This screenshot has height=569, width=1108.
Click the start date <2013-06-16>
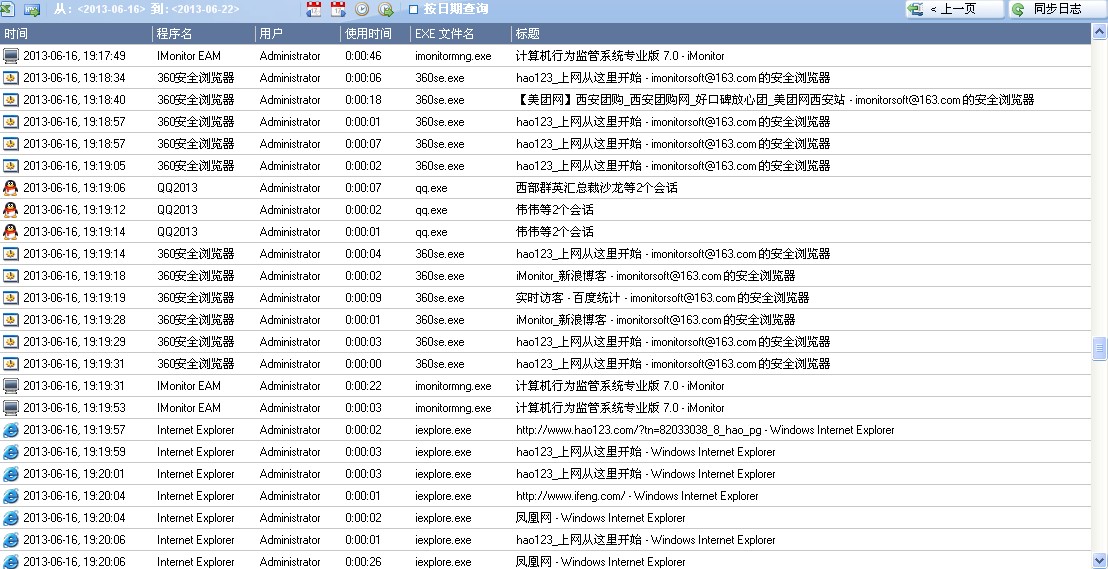pyautogui.click(x=110, y=9)
